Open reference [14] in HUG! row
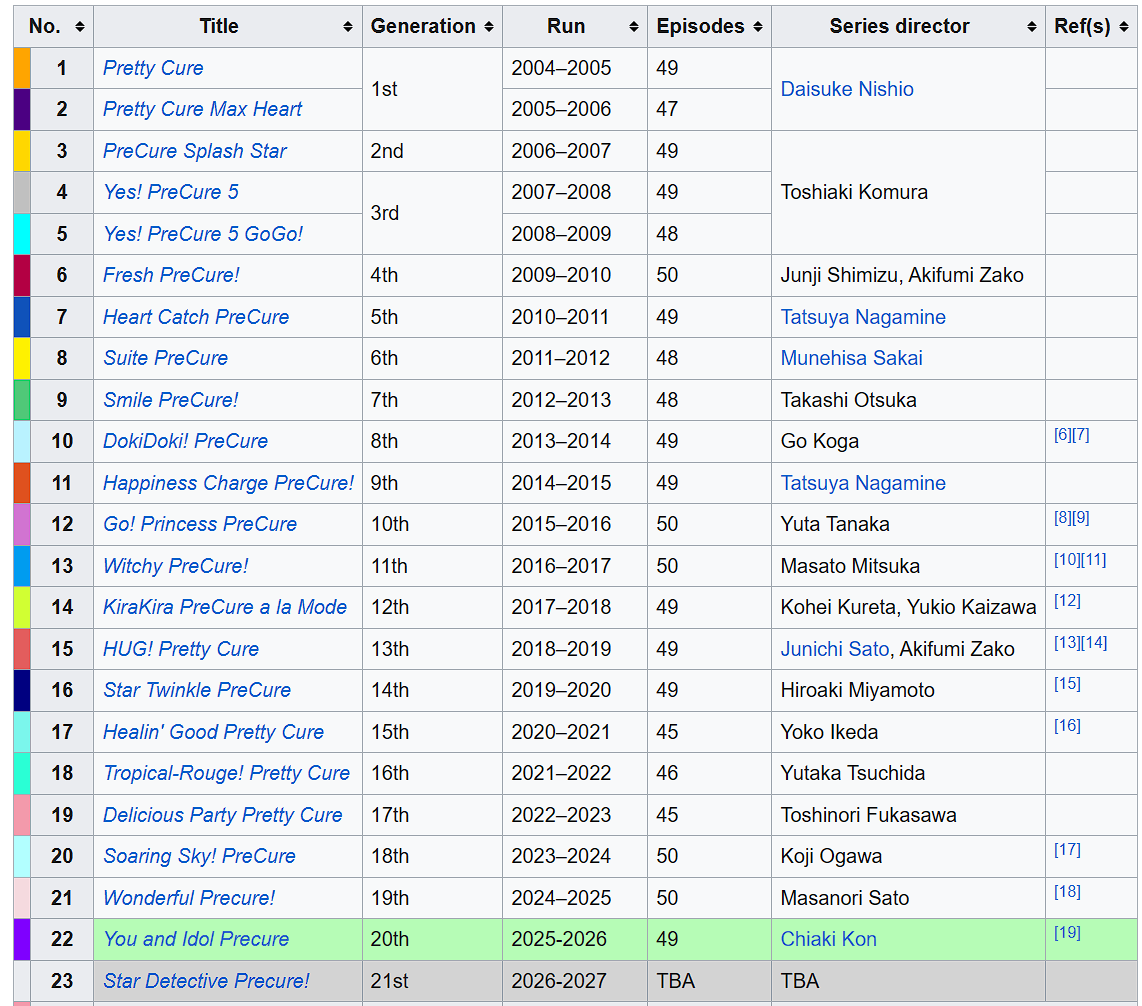This screenshot has height=1006, width=1142. [1094, 643]
